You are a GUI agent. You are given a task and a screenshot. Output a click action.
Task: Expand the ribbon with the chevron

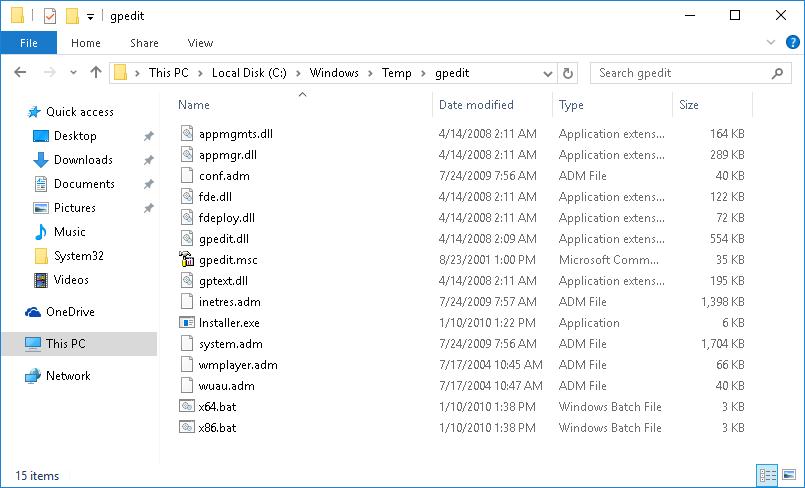point(771,42)
